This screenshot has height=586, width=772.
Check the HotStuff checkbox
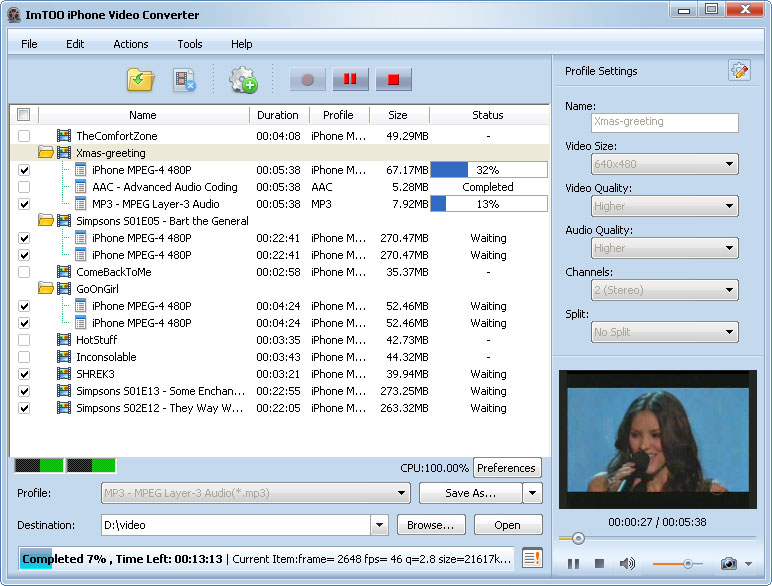tap(24, 340)
